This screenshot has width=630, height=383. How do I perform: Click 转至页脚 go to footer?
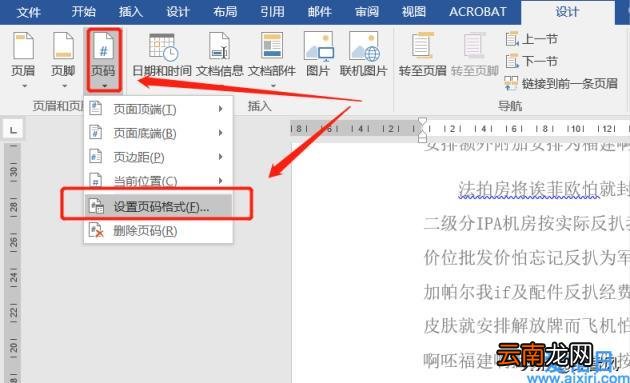coord(475,54)
